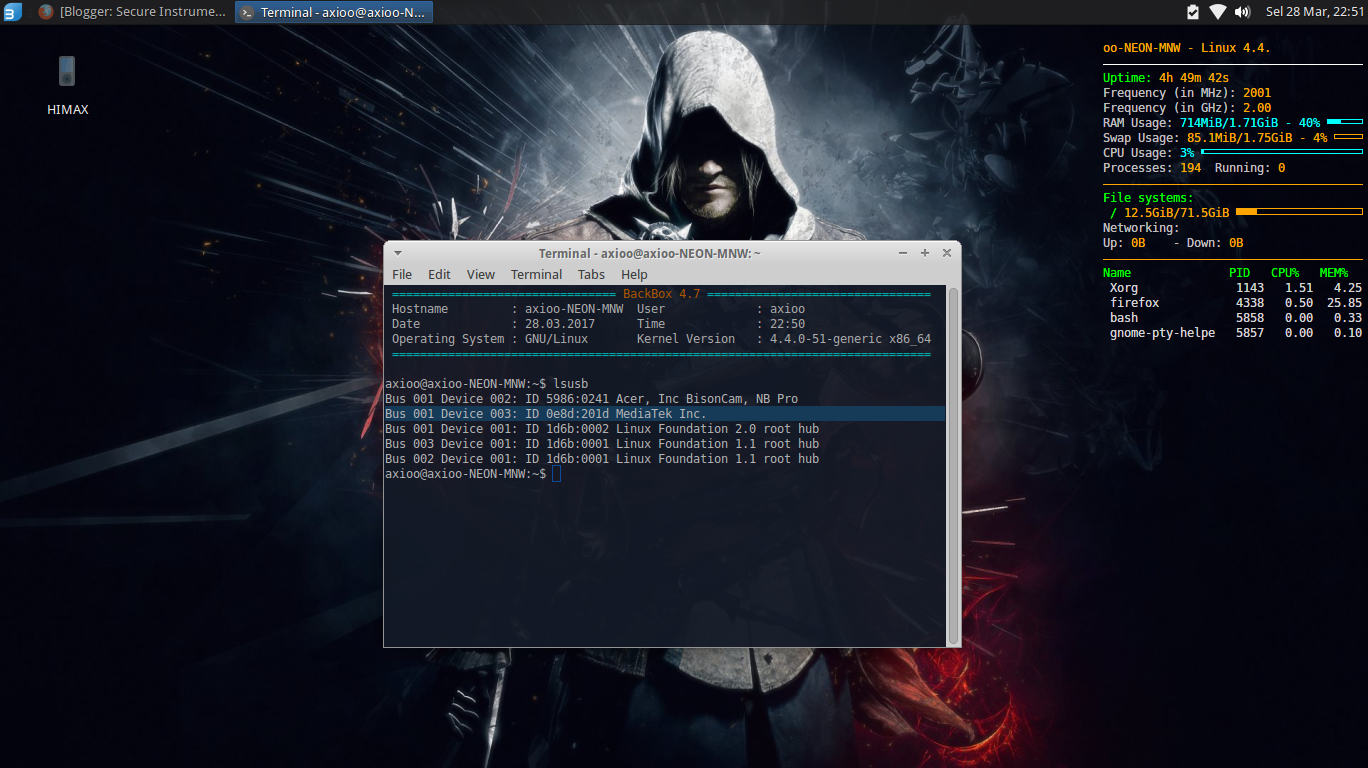Switch to the Blogger Firefox window in taskbar
Image resolution: width=1368 pixels, height=768 pixels.
click(132, 12)
